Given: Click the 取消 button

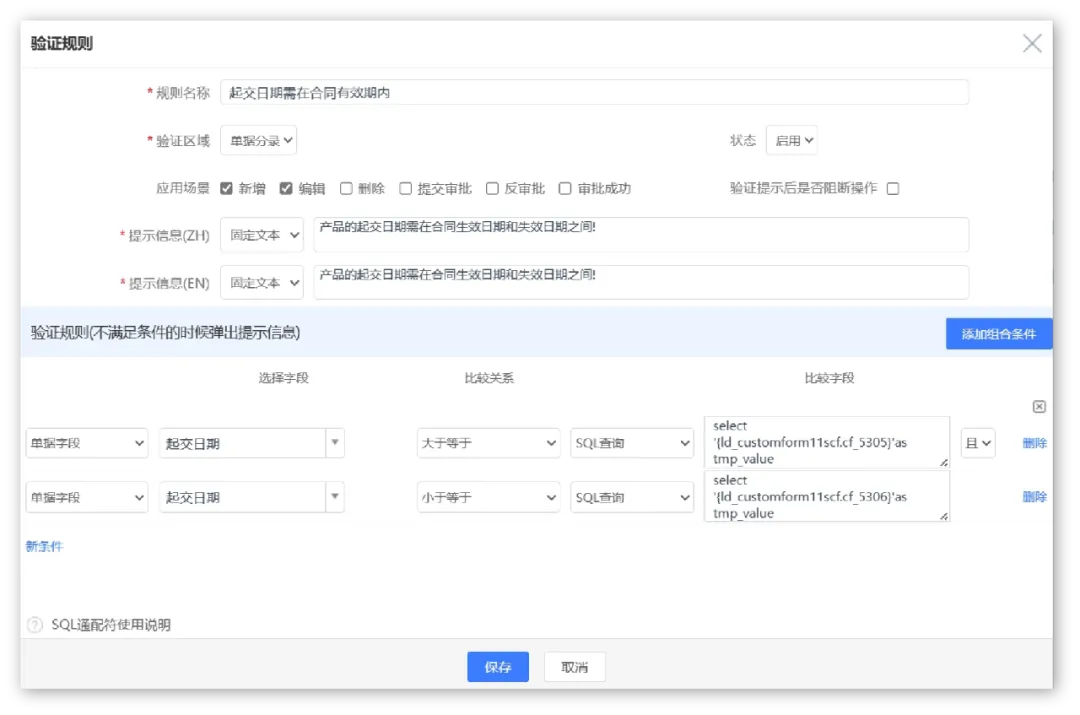Looking at the screenshot, I should (x=574, y=667).
